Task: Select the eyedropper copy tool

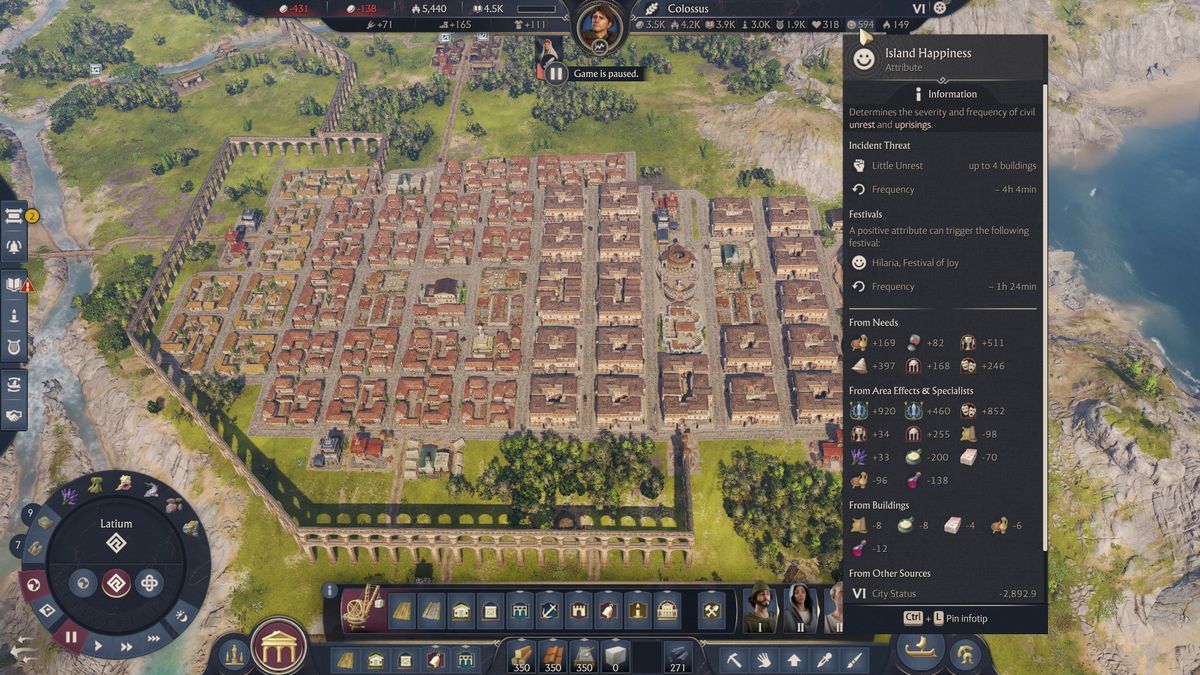Action: coord(823,660)
